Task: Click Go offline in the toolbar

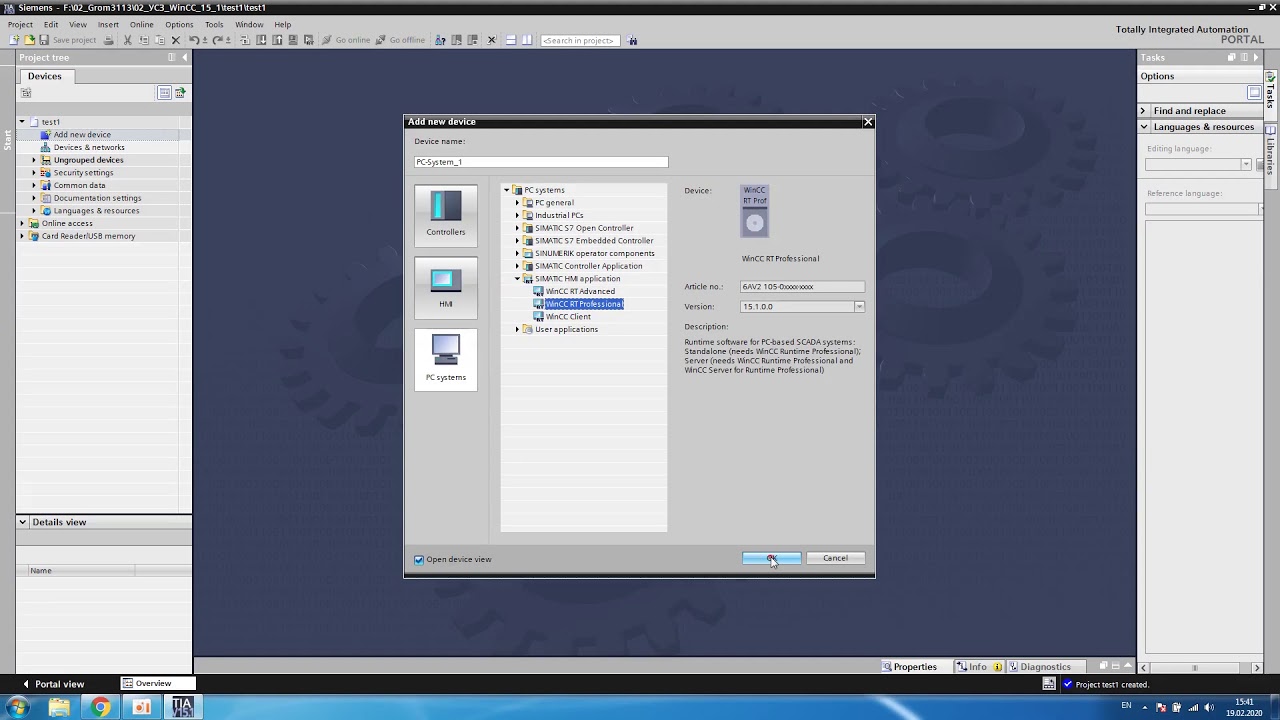Action: [400, 40]
